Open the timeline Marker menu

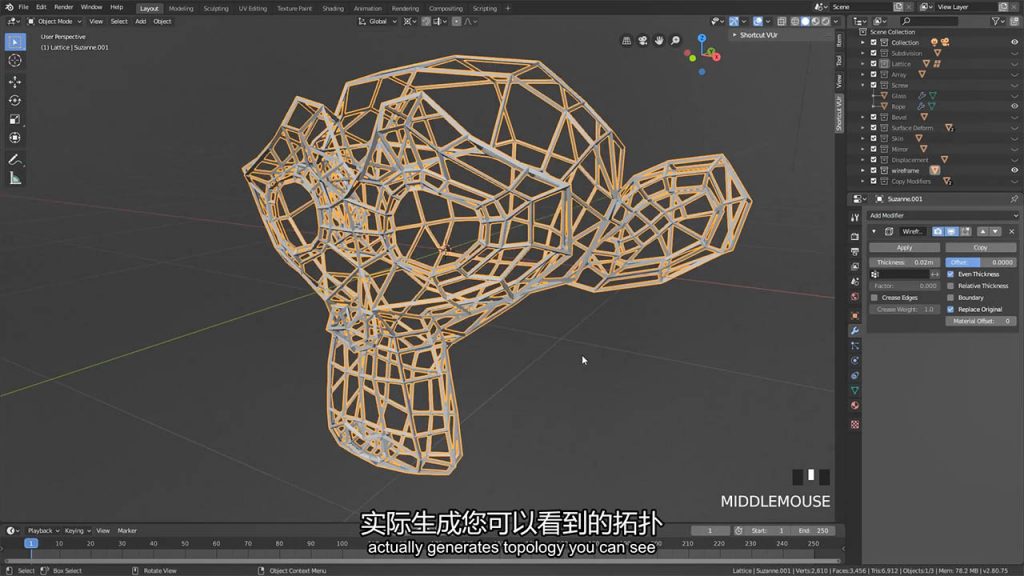pos(127,531)
